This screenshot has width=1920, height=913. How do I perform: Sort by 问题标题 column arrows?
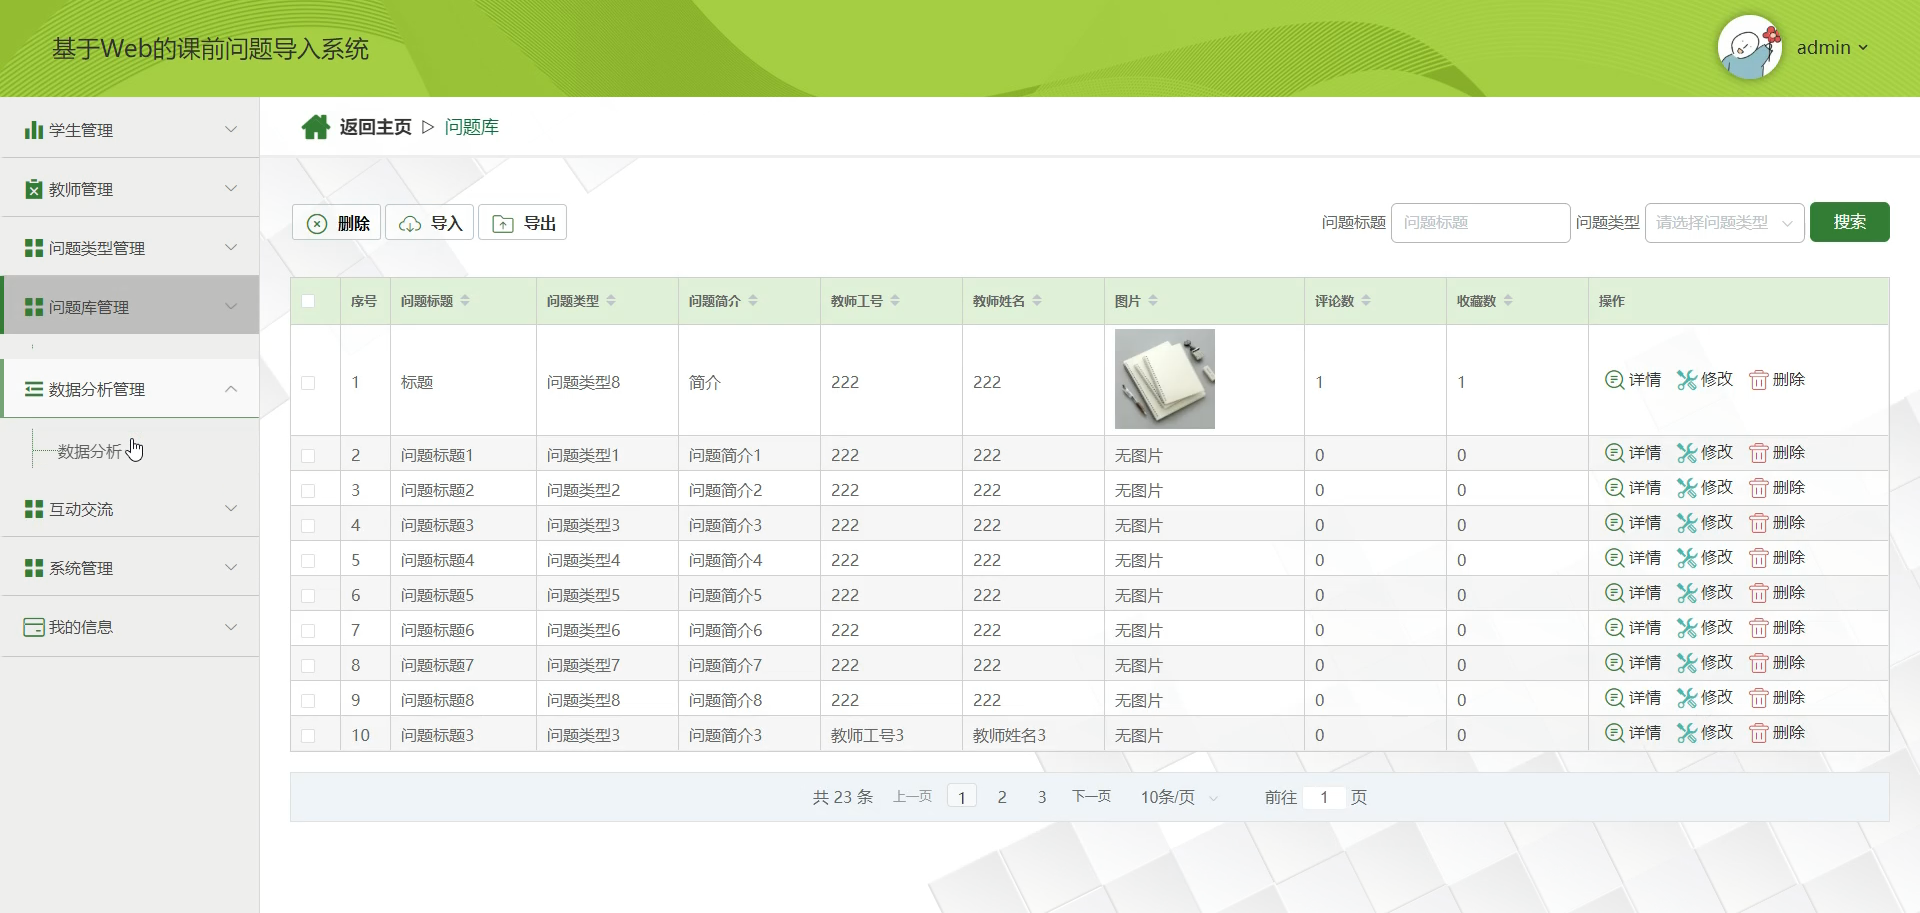point(465,301)
